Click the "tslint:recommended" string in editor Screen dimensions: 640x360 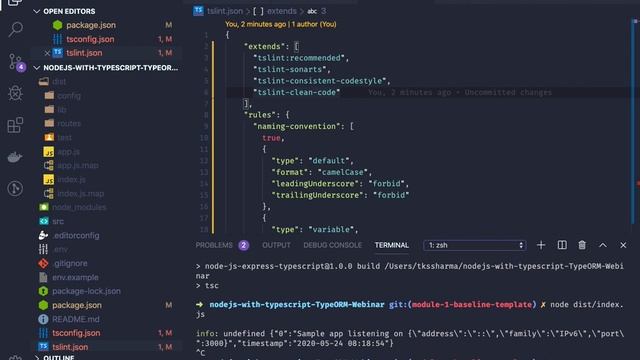[x=299, y=58]
